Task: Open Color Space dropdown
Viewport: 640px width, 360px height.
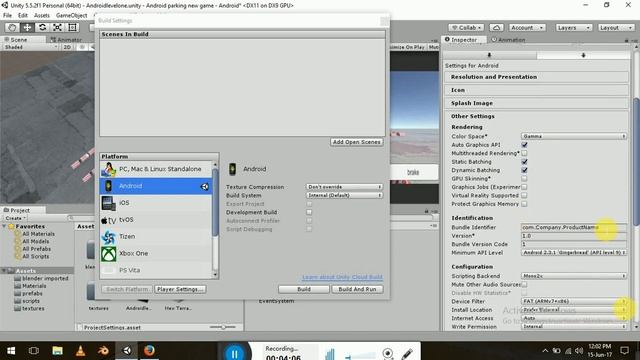Action: (x=573, y=136)
